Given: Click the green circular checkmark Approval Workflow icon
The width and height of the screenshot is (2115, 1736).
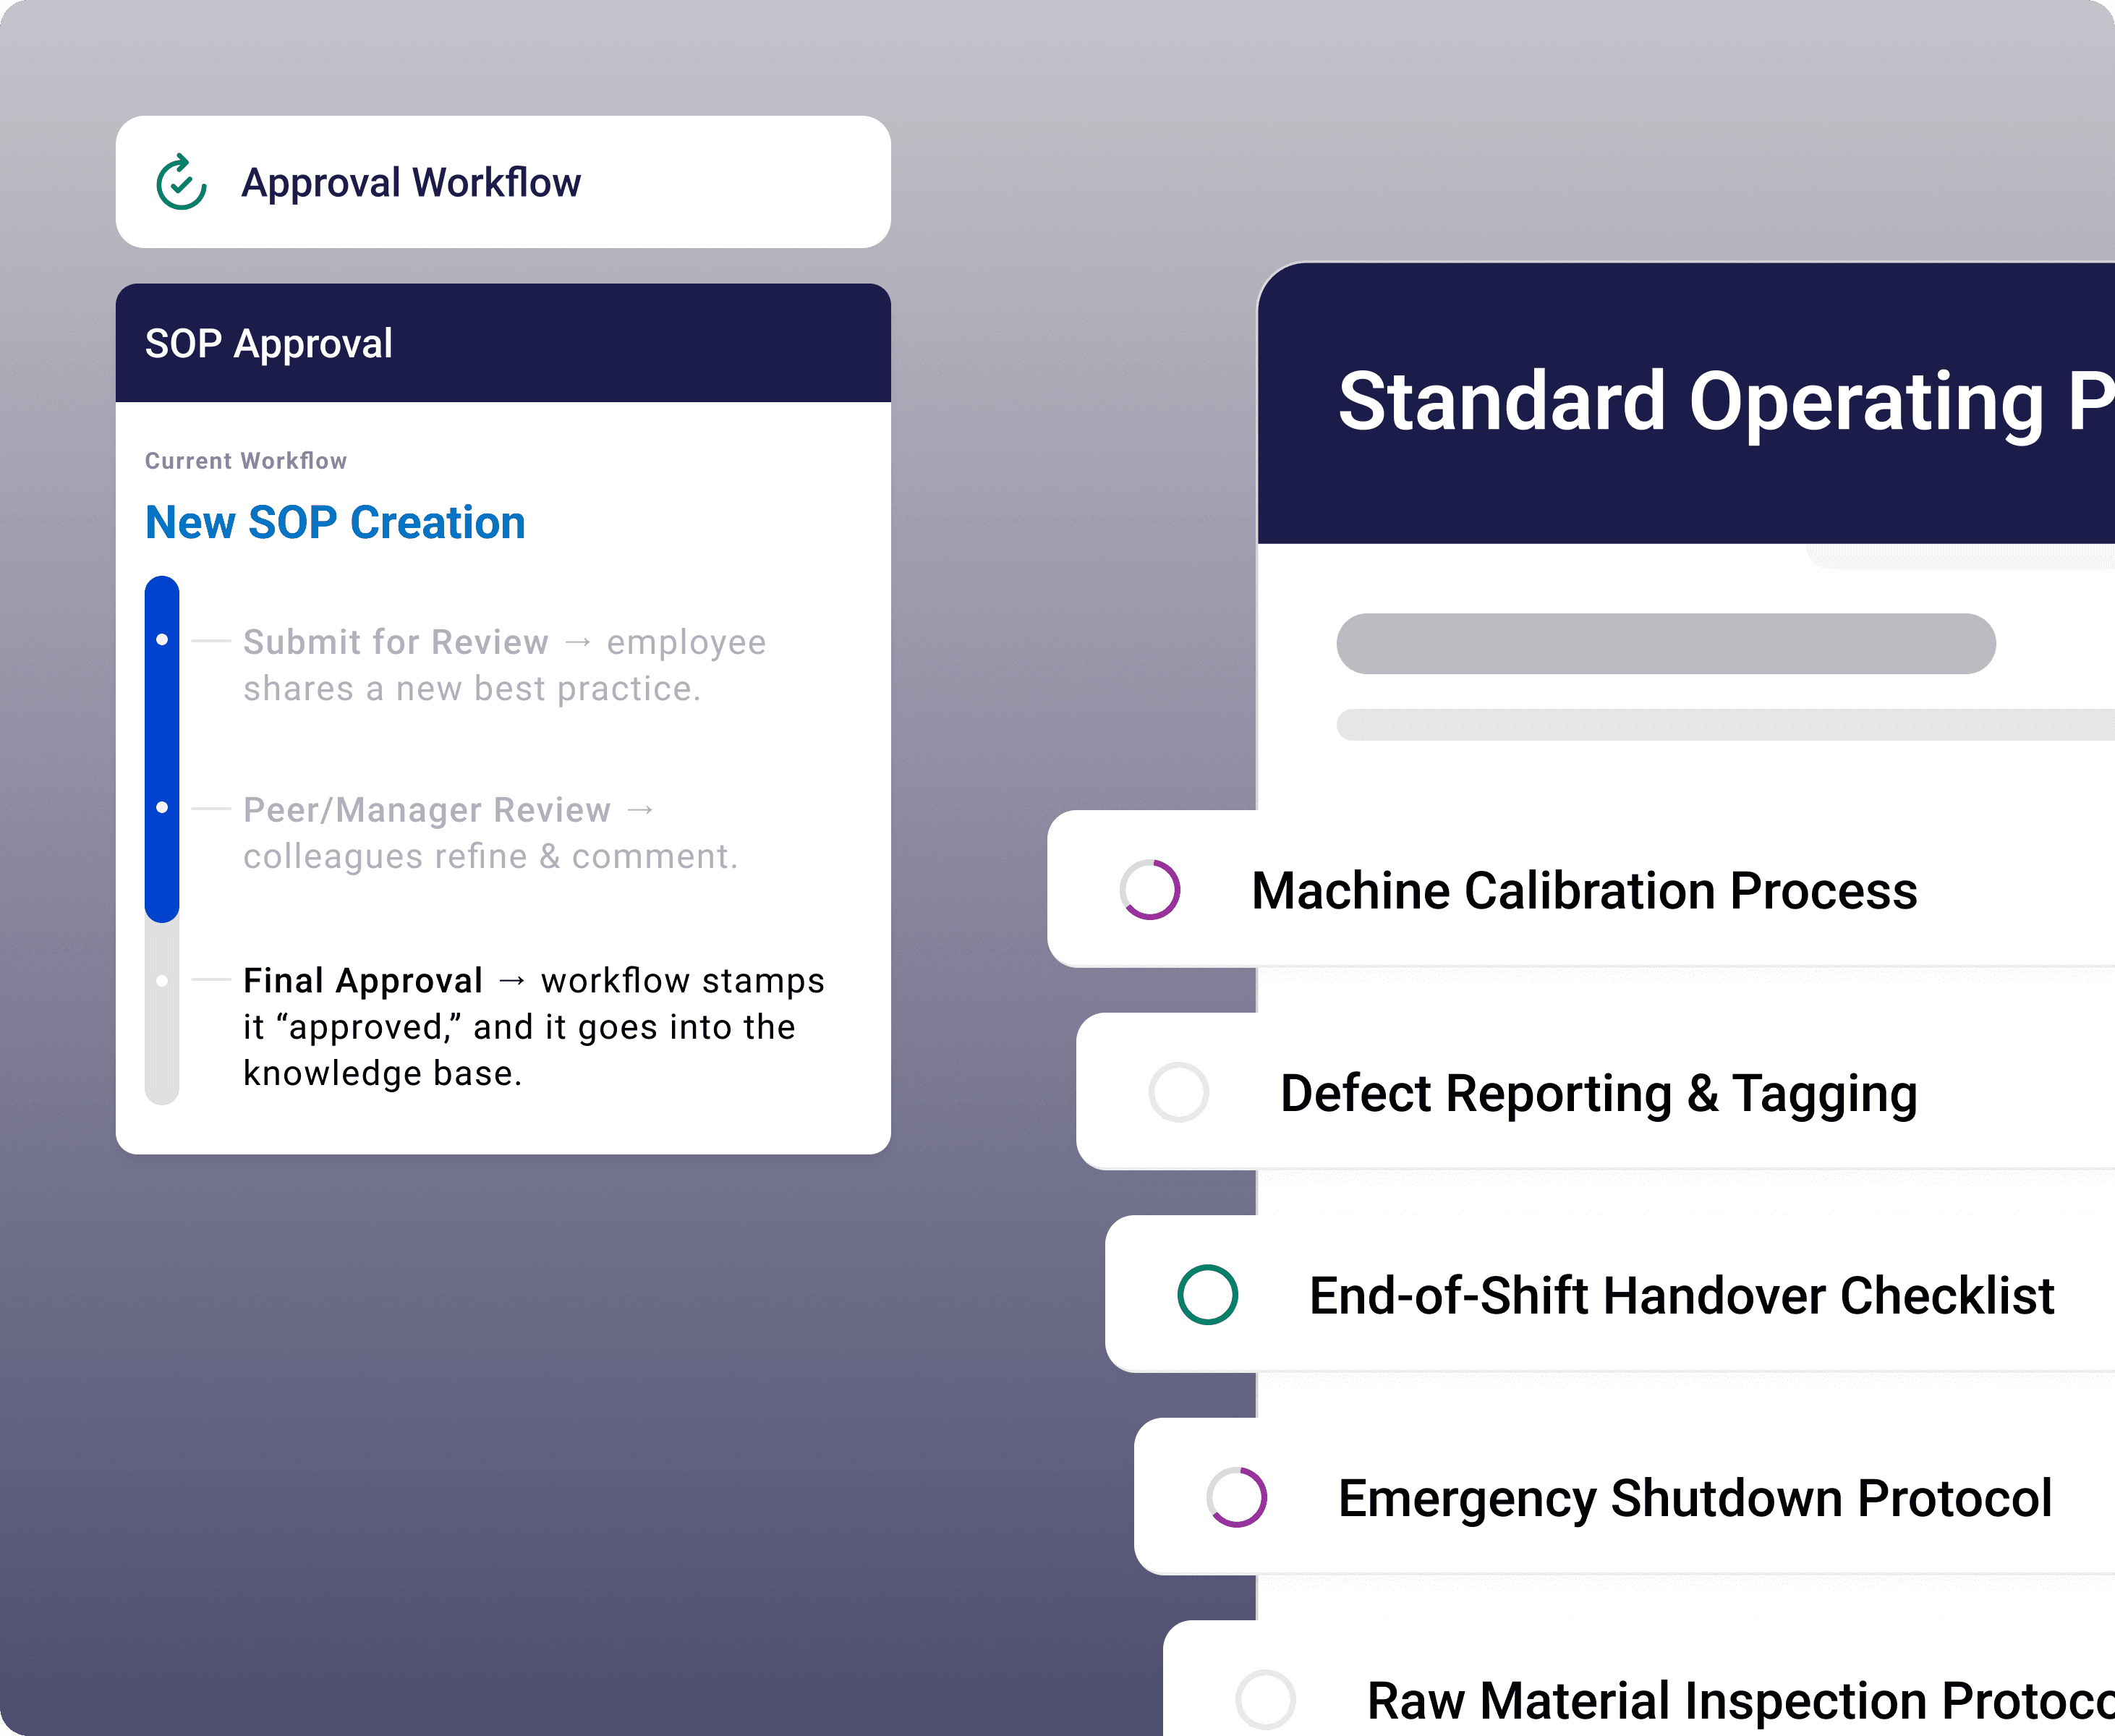Looking at the screenshot, I should 180,181.
